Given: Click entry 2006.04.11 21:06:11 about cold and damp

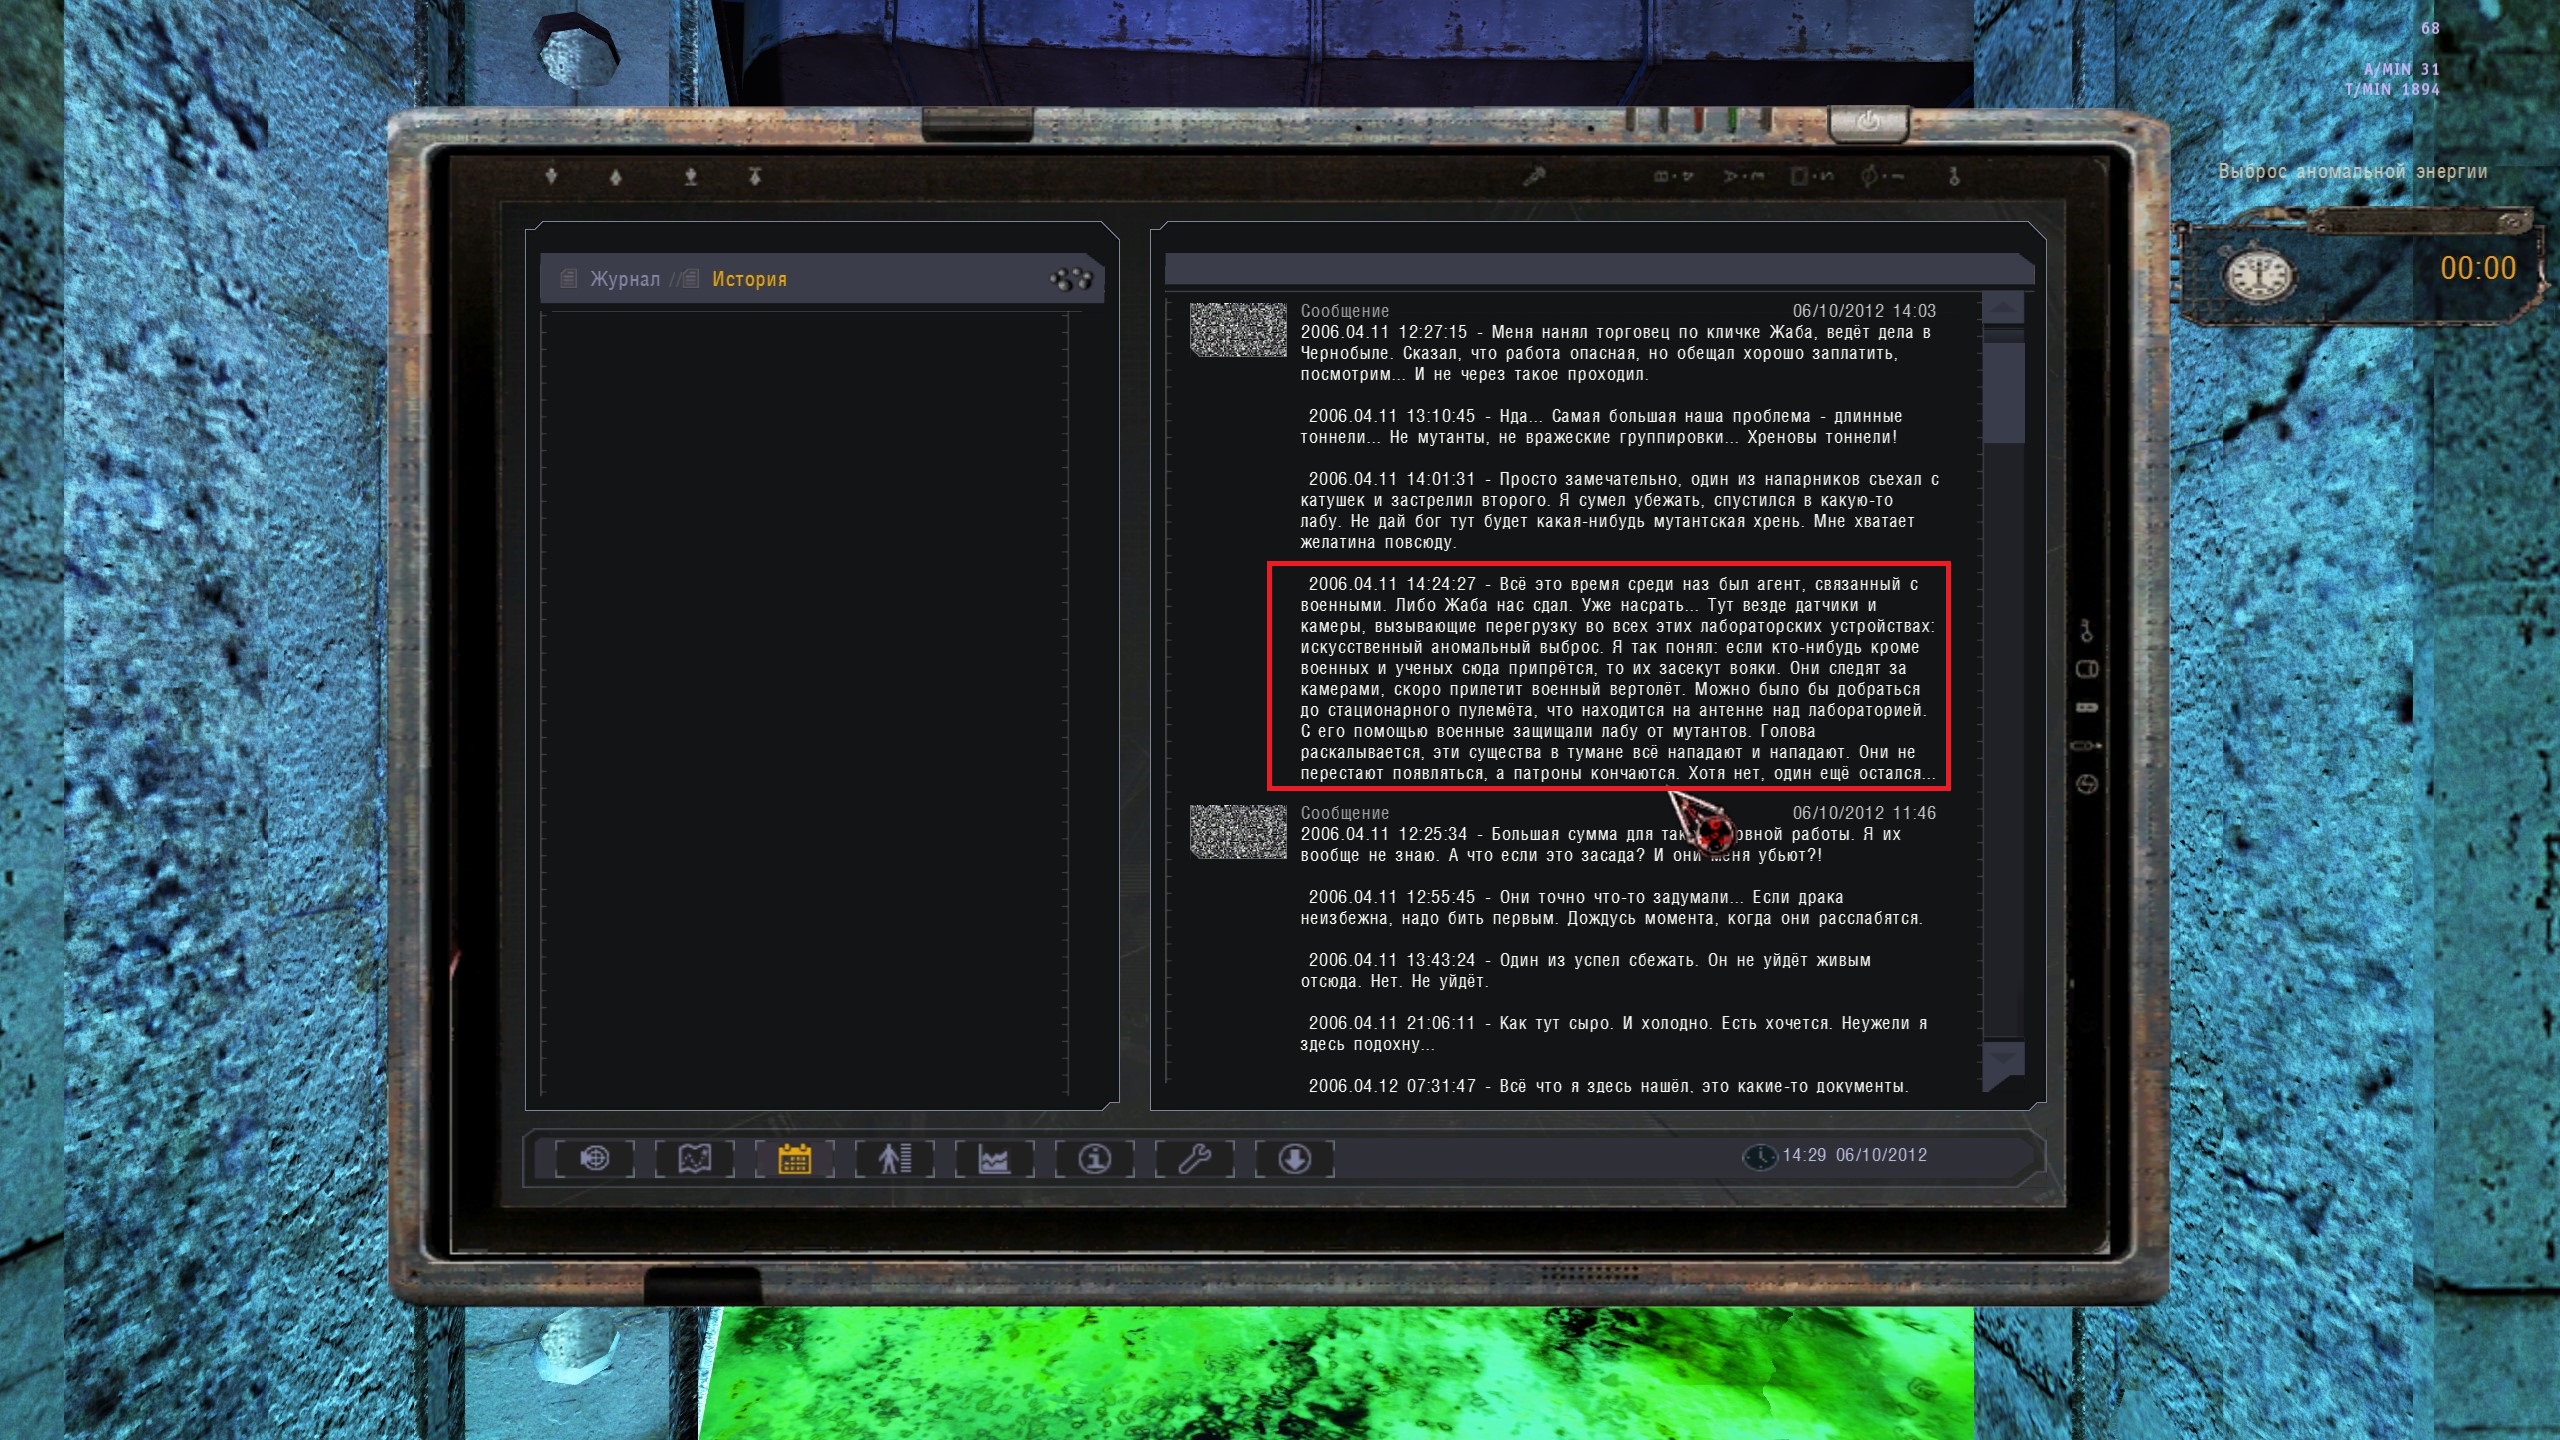Looking at the screenshot, I should 1614,1034.
